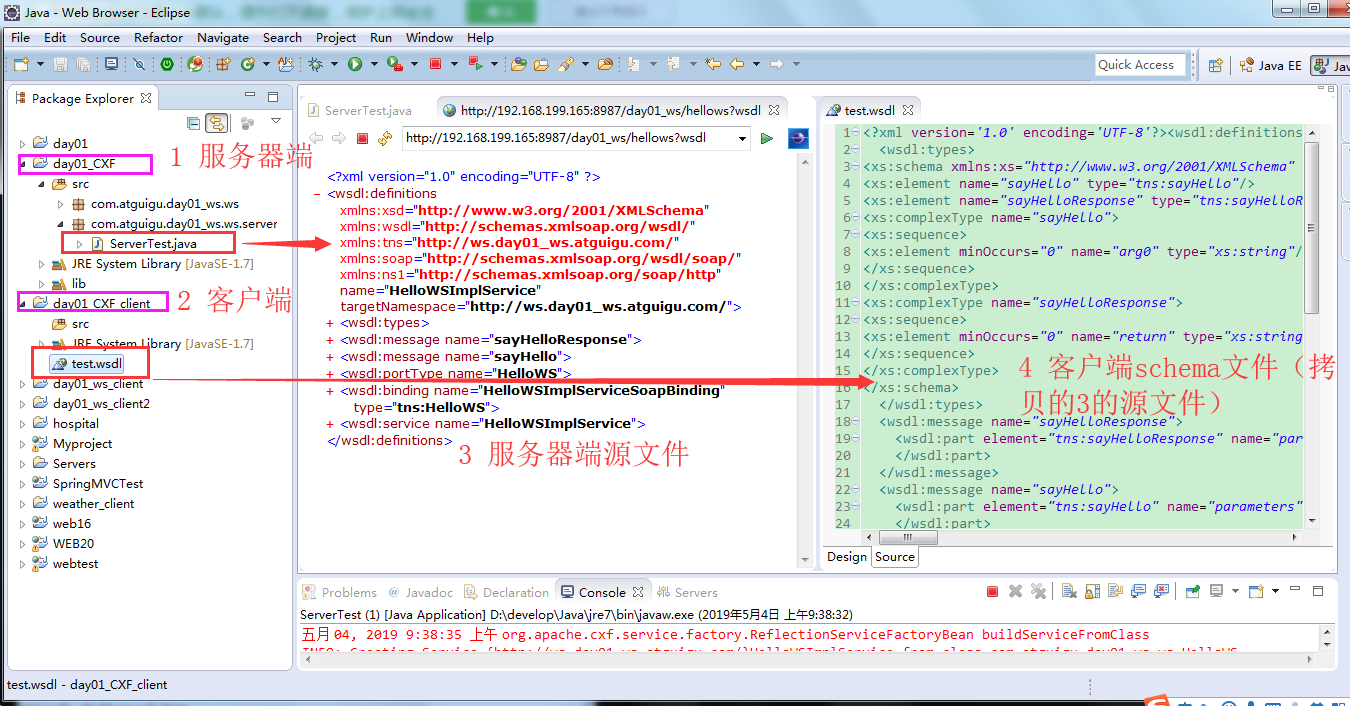Click the Pin Console icon

tap(1192, 592)
